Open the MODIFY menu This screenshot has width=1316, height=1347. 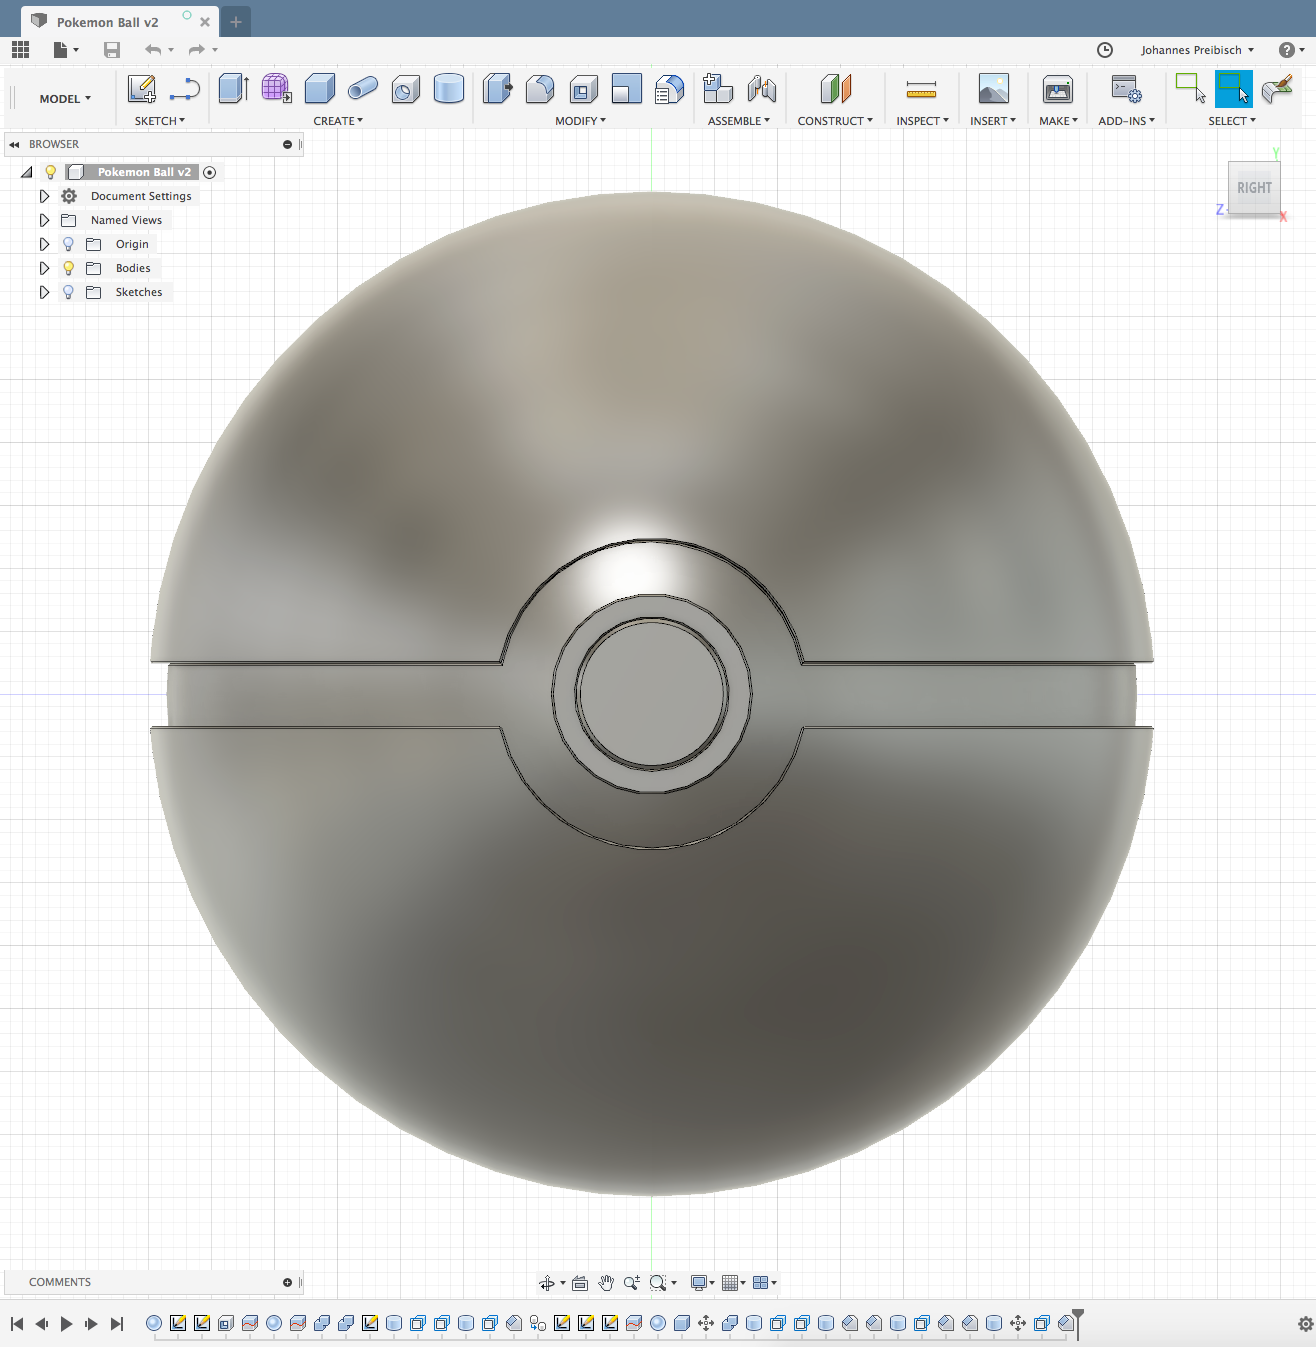(581, 121)
